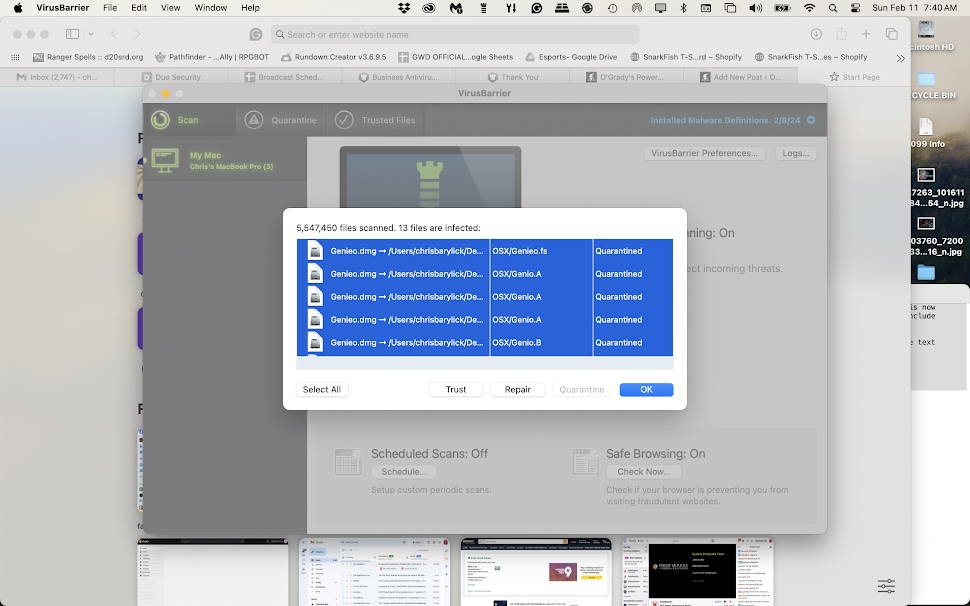The height and width of the screenshot is (606, 970).
Task: Click the Safari share icon
Action: (x=841, y=34)
